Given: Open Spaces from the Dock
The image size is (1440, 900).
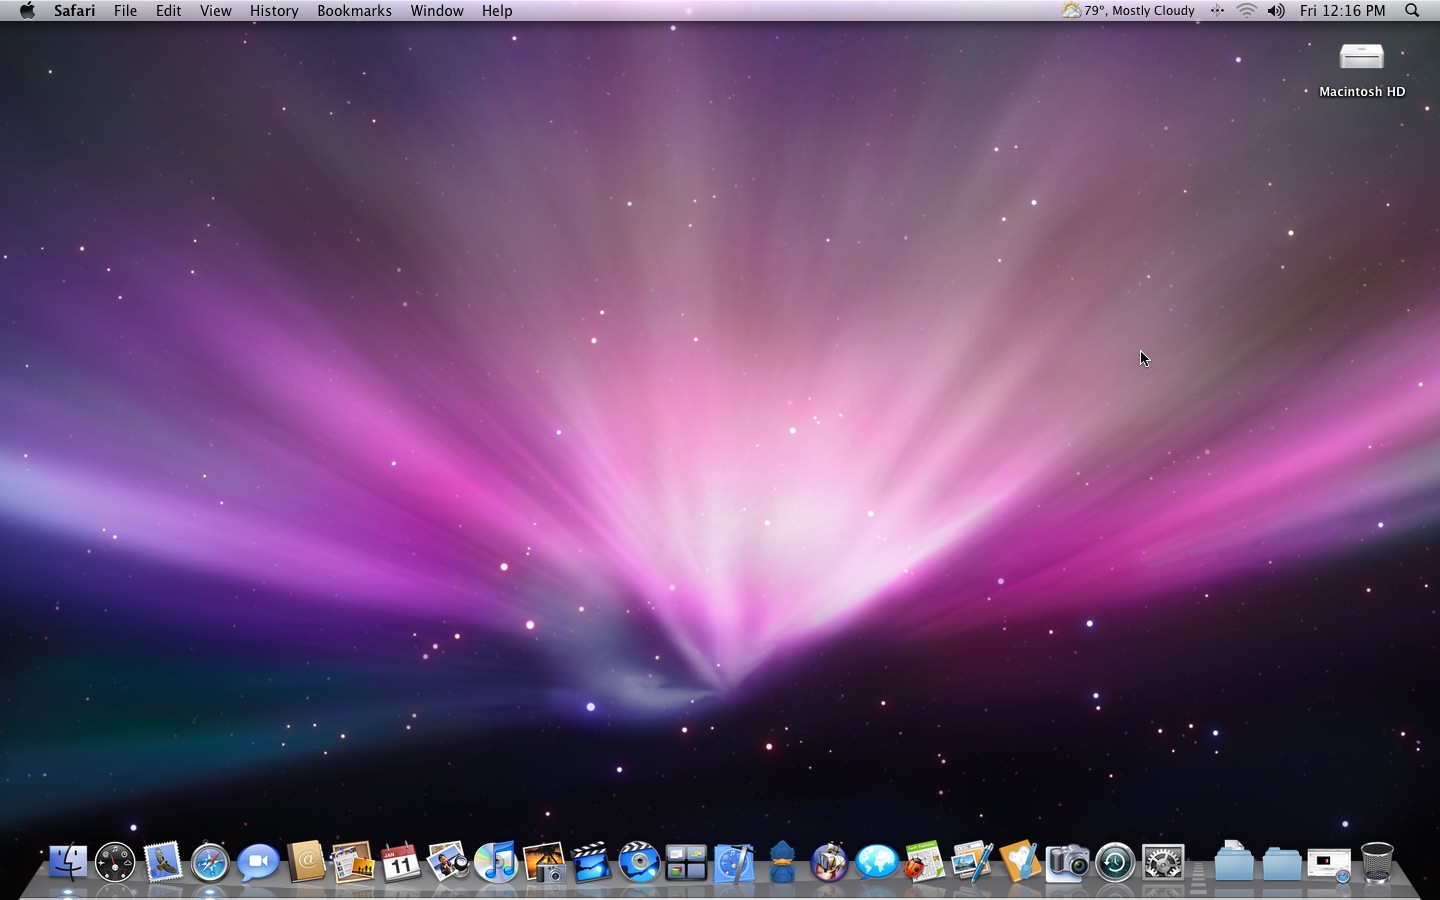Looking at the screenshot, I should click(686, 862).
